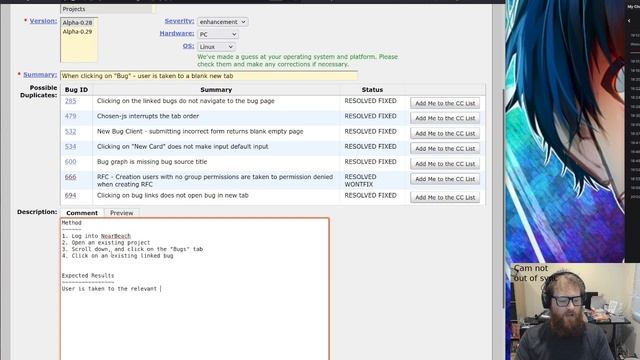
Task: Open the OS dropdown showing Linux
Action: coord(216,47)
